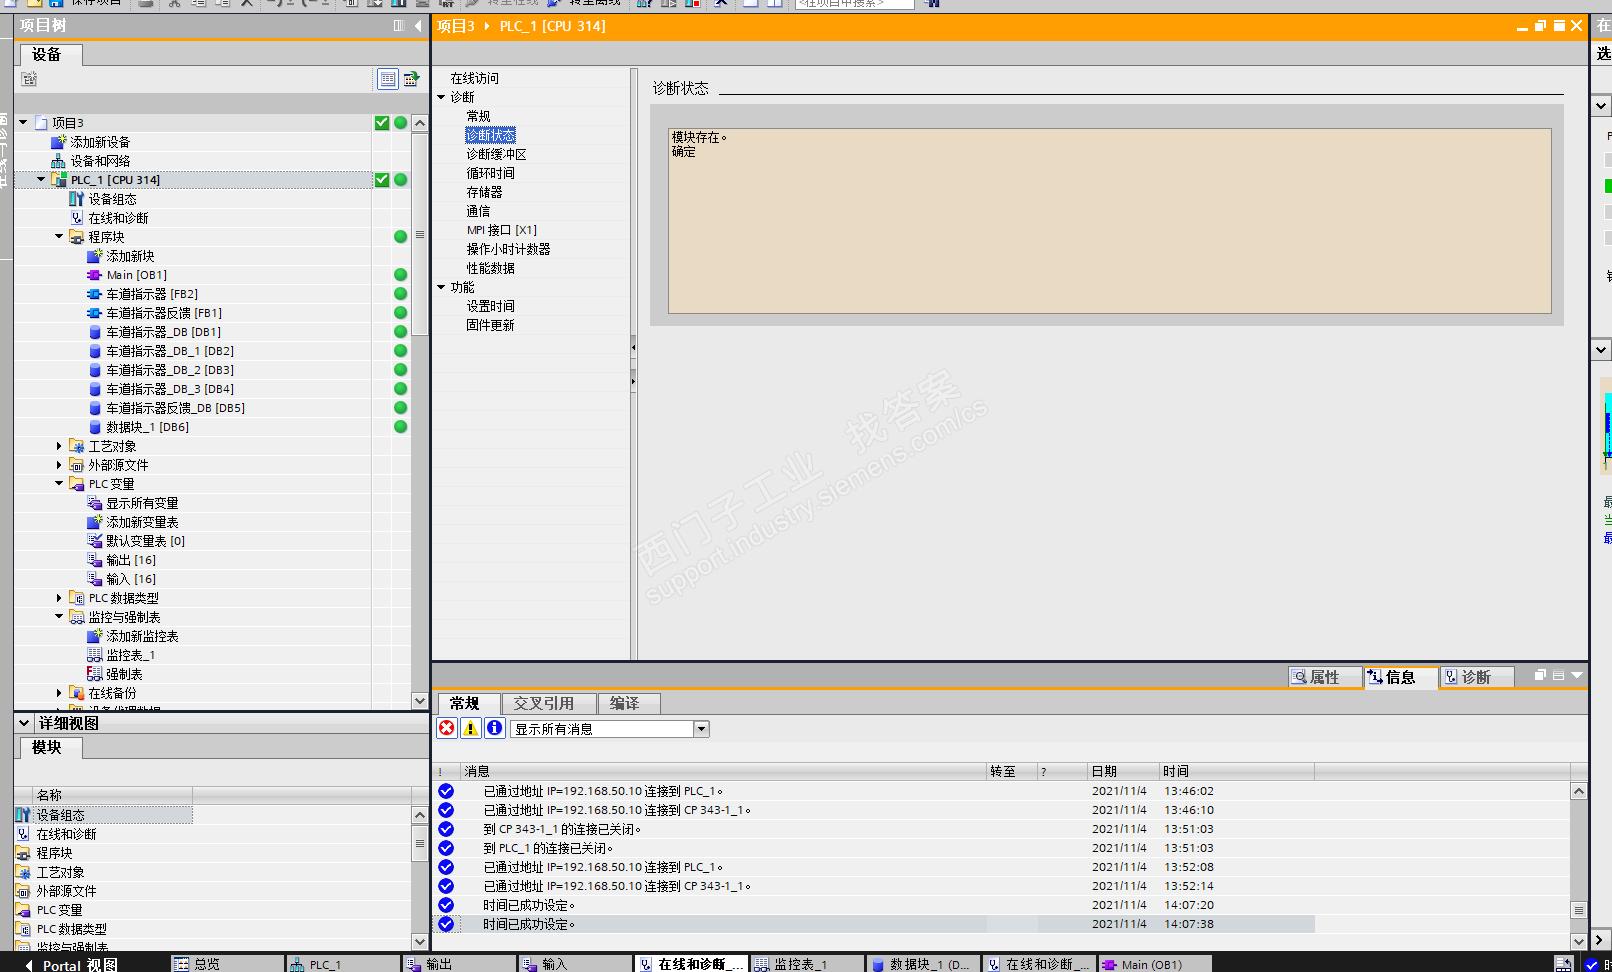Viewport: 1612px width, 972px height.
Task: Click the 输出 [16] tag table icon in tree
Action: [95, 560]
